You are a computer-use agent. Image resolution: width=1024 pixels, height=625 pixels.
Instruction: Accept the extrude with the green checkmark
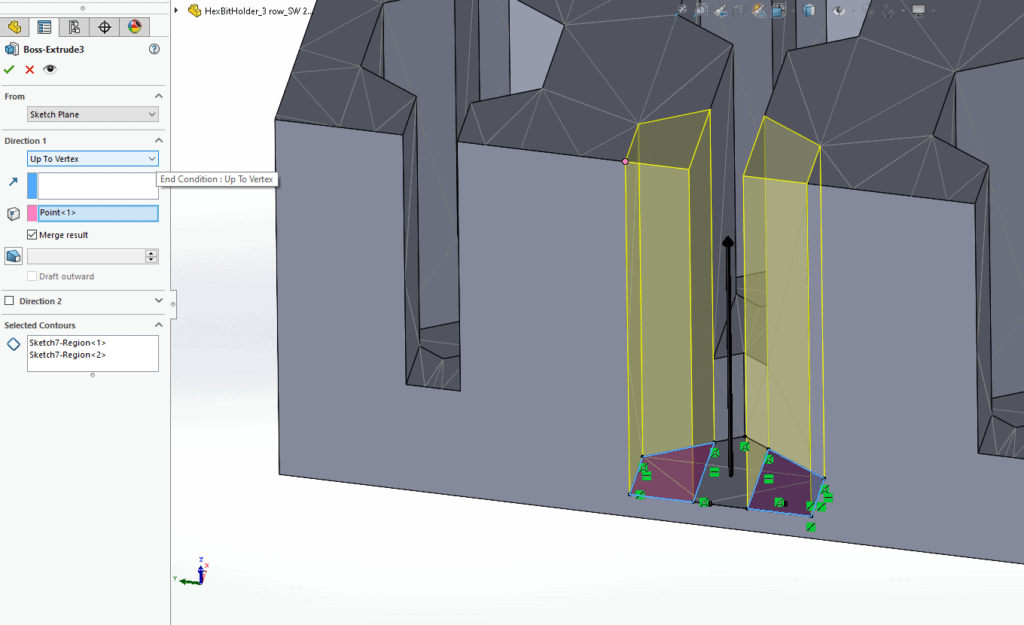click(x=9, y=69)
